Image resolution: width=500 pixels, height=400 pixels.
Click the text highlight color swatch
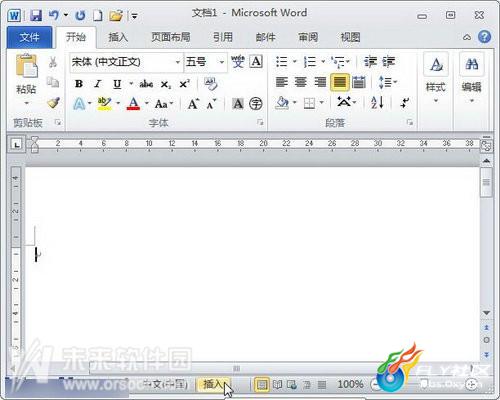click(x=104, y=104)
